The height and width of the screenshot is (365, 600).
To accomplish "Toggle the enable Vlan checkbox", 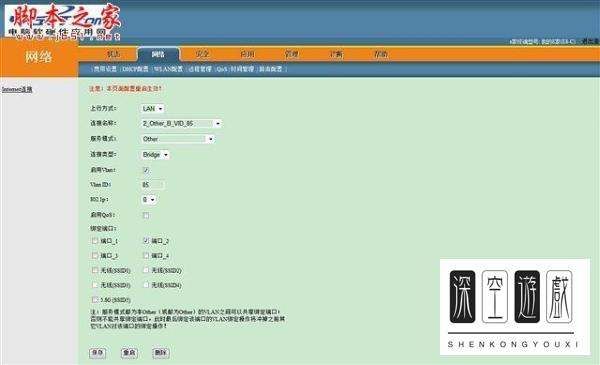I will point(146,170).
